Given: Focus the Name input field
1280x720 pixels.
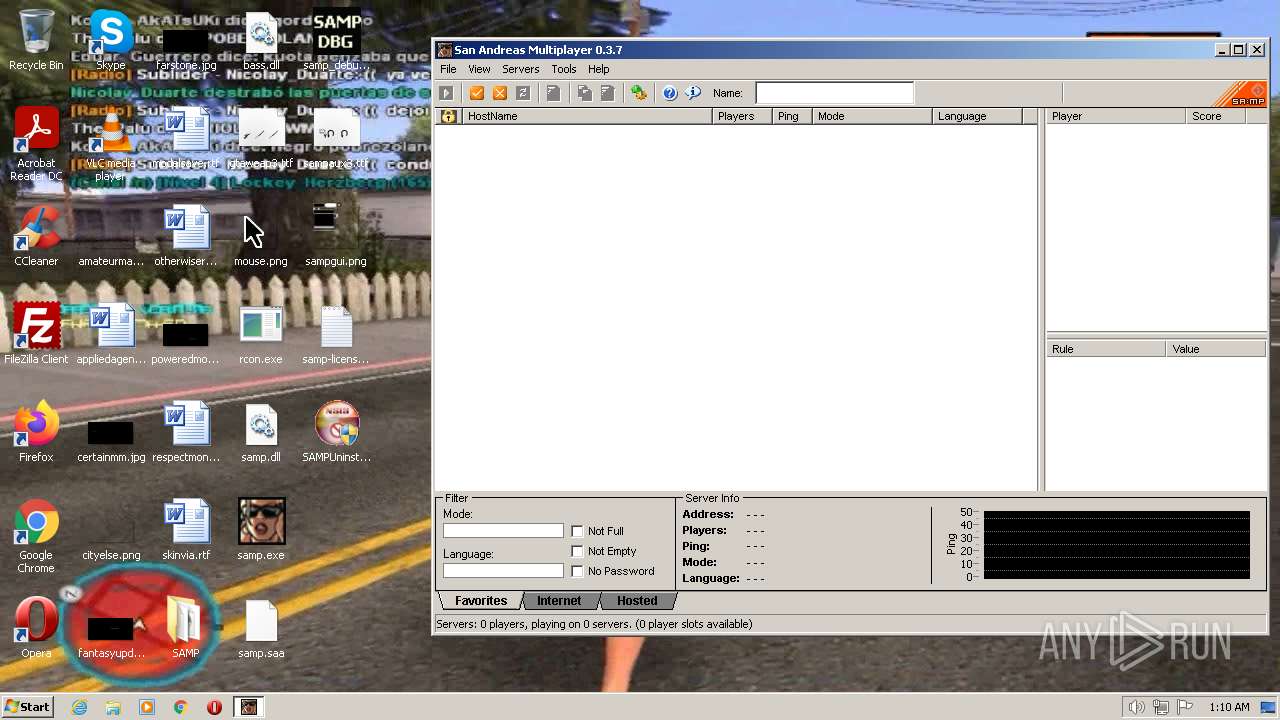Looking at the screenshot, I should pos(835,93).
